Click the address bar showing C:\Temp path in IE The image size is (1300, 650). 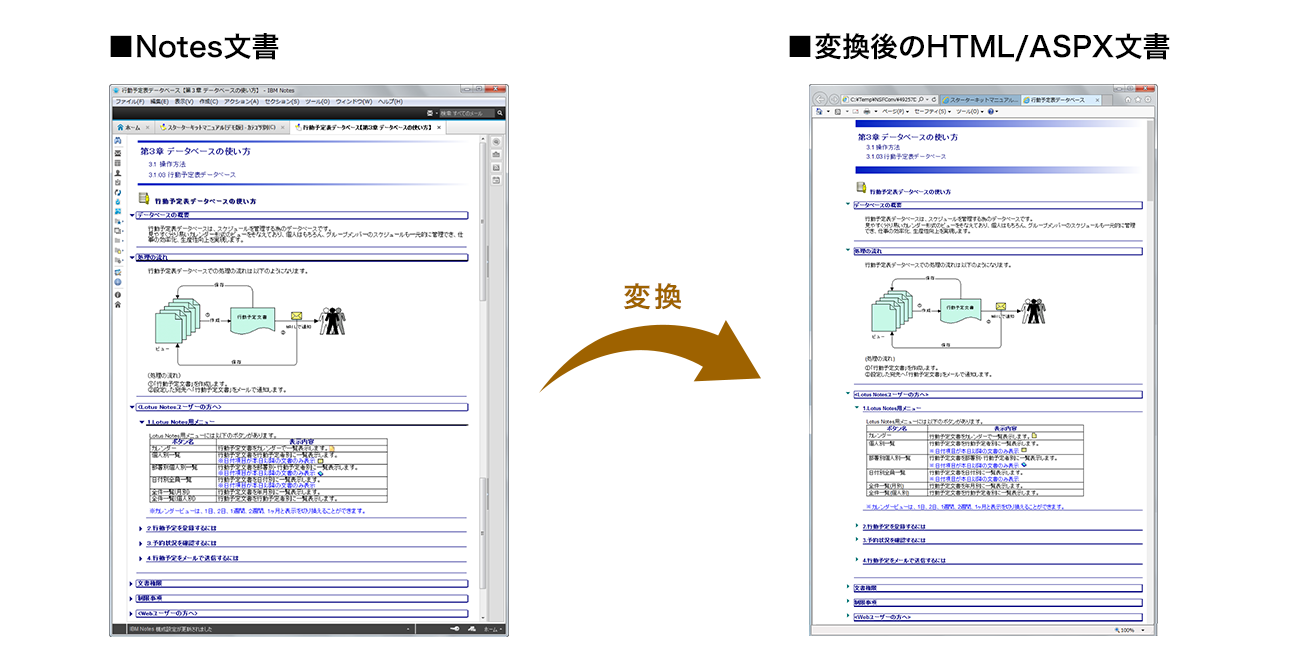[x=882, y=97]
